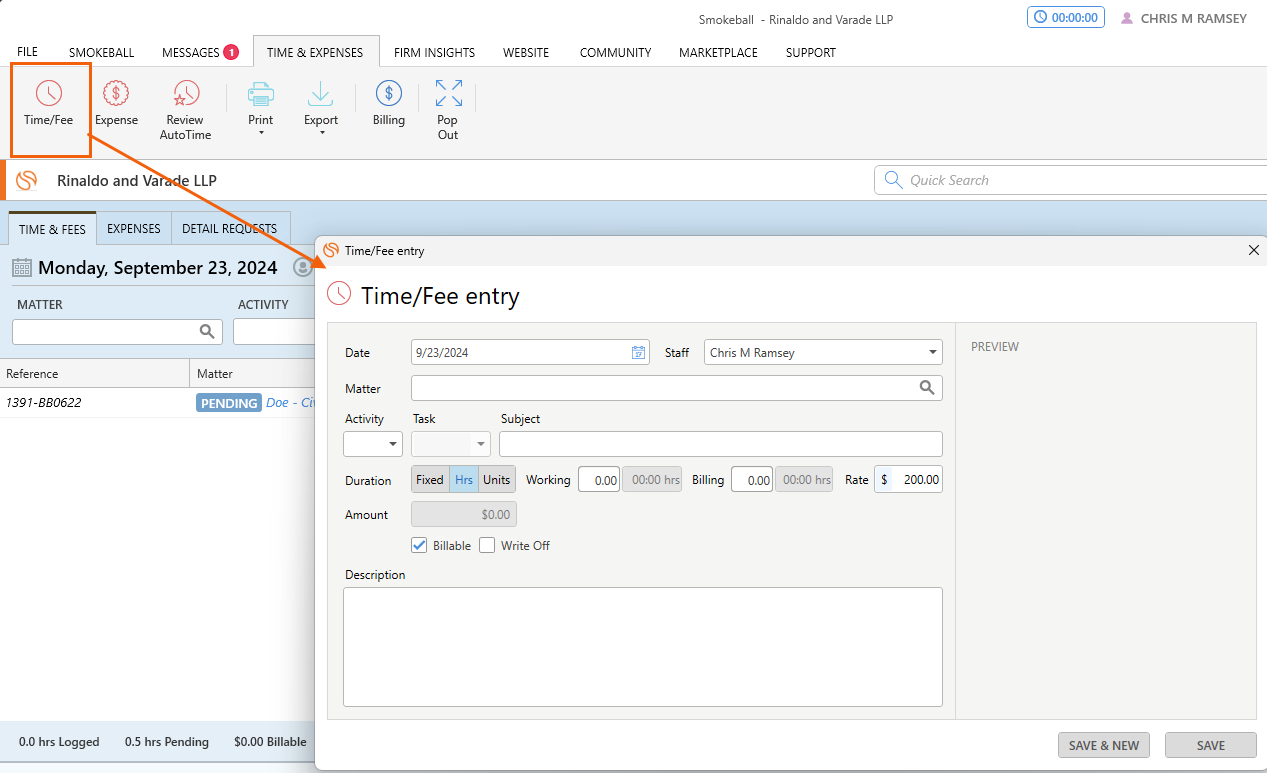Open the MESSAGES tab
Screen dimensions: 1267x773
(x=190, y=52)
